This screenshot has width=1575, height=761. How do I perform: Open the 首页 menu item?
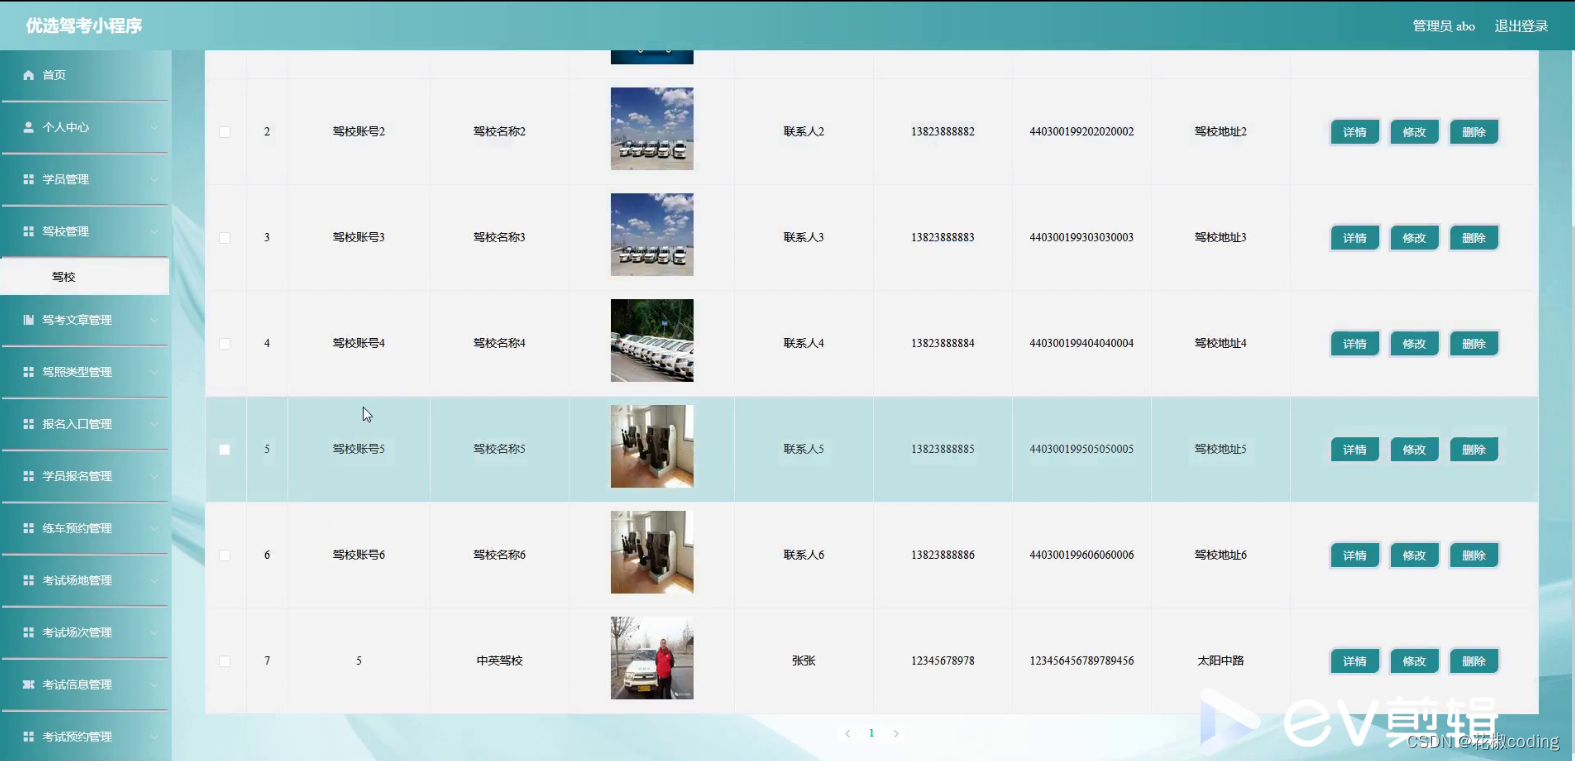pos(85,75)
